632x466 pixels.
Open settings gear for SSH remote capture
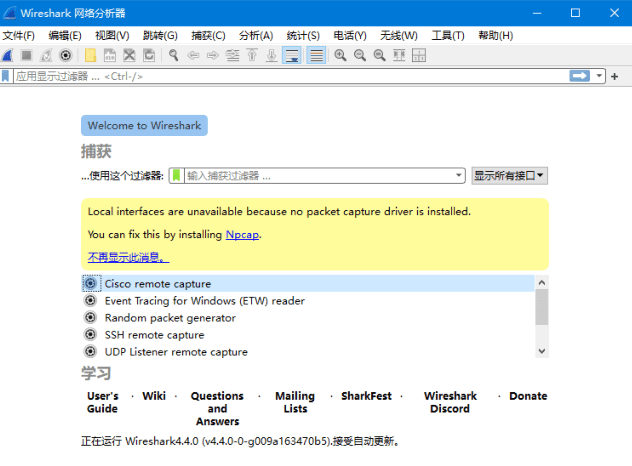click(90, 335)
